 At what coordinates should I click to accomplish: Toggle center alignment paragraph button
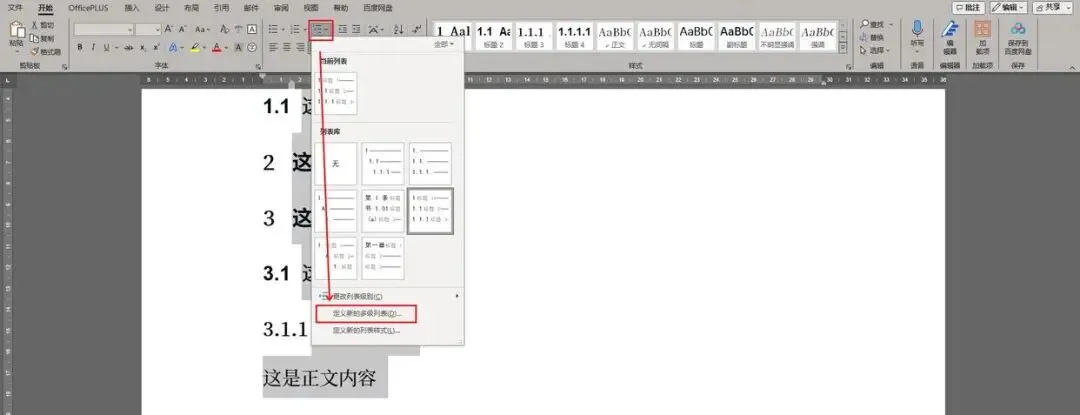click(287, 47)
